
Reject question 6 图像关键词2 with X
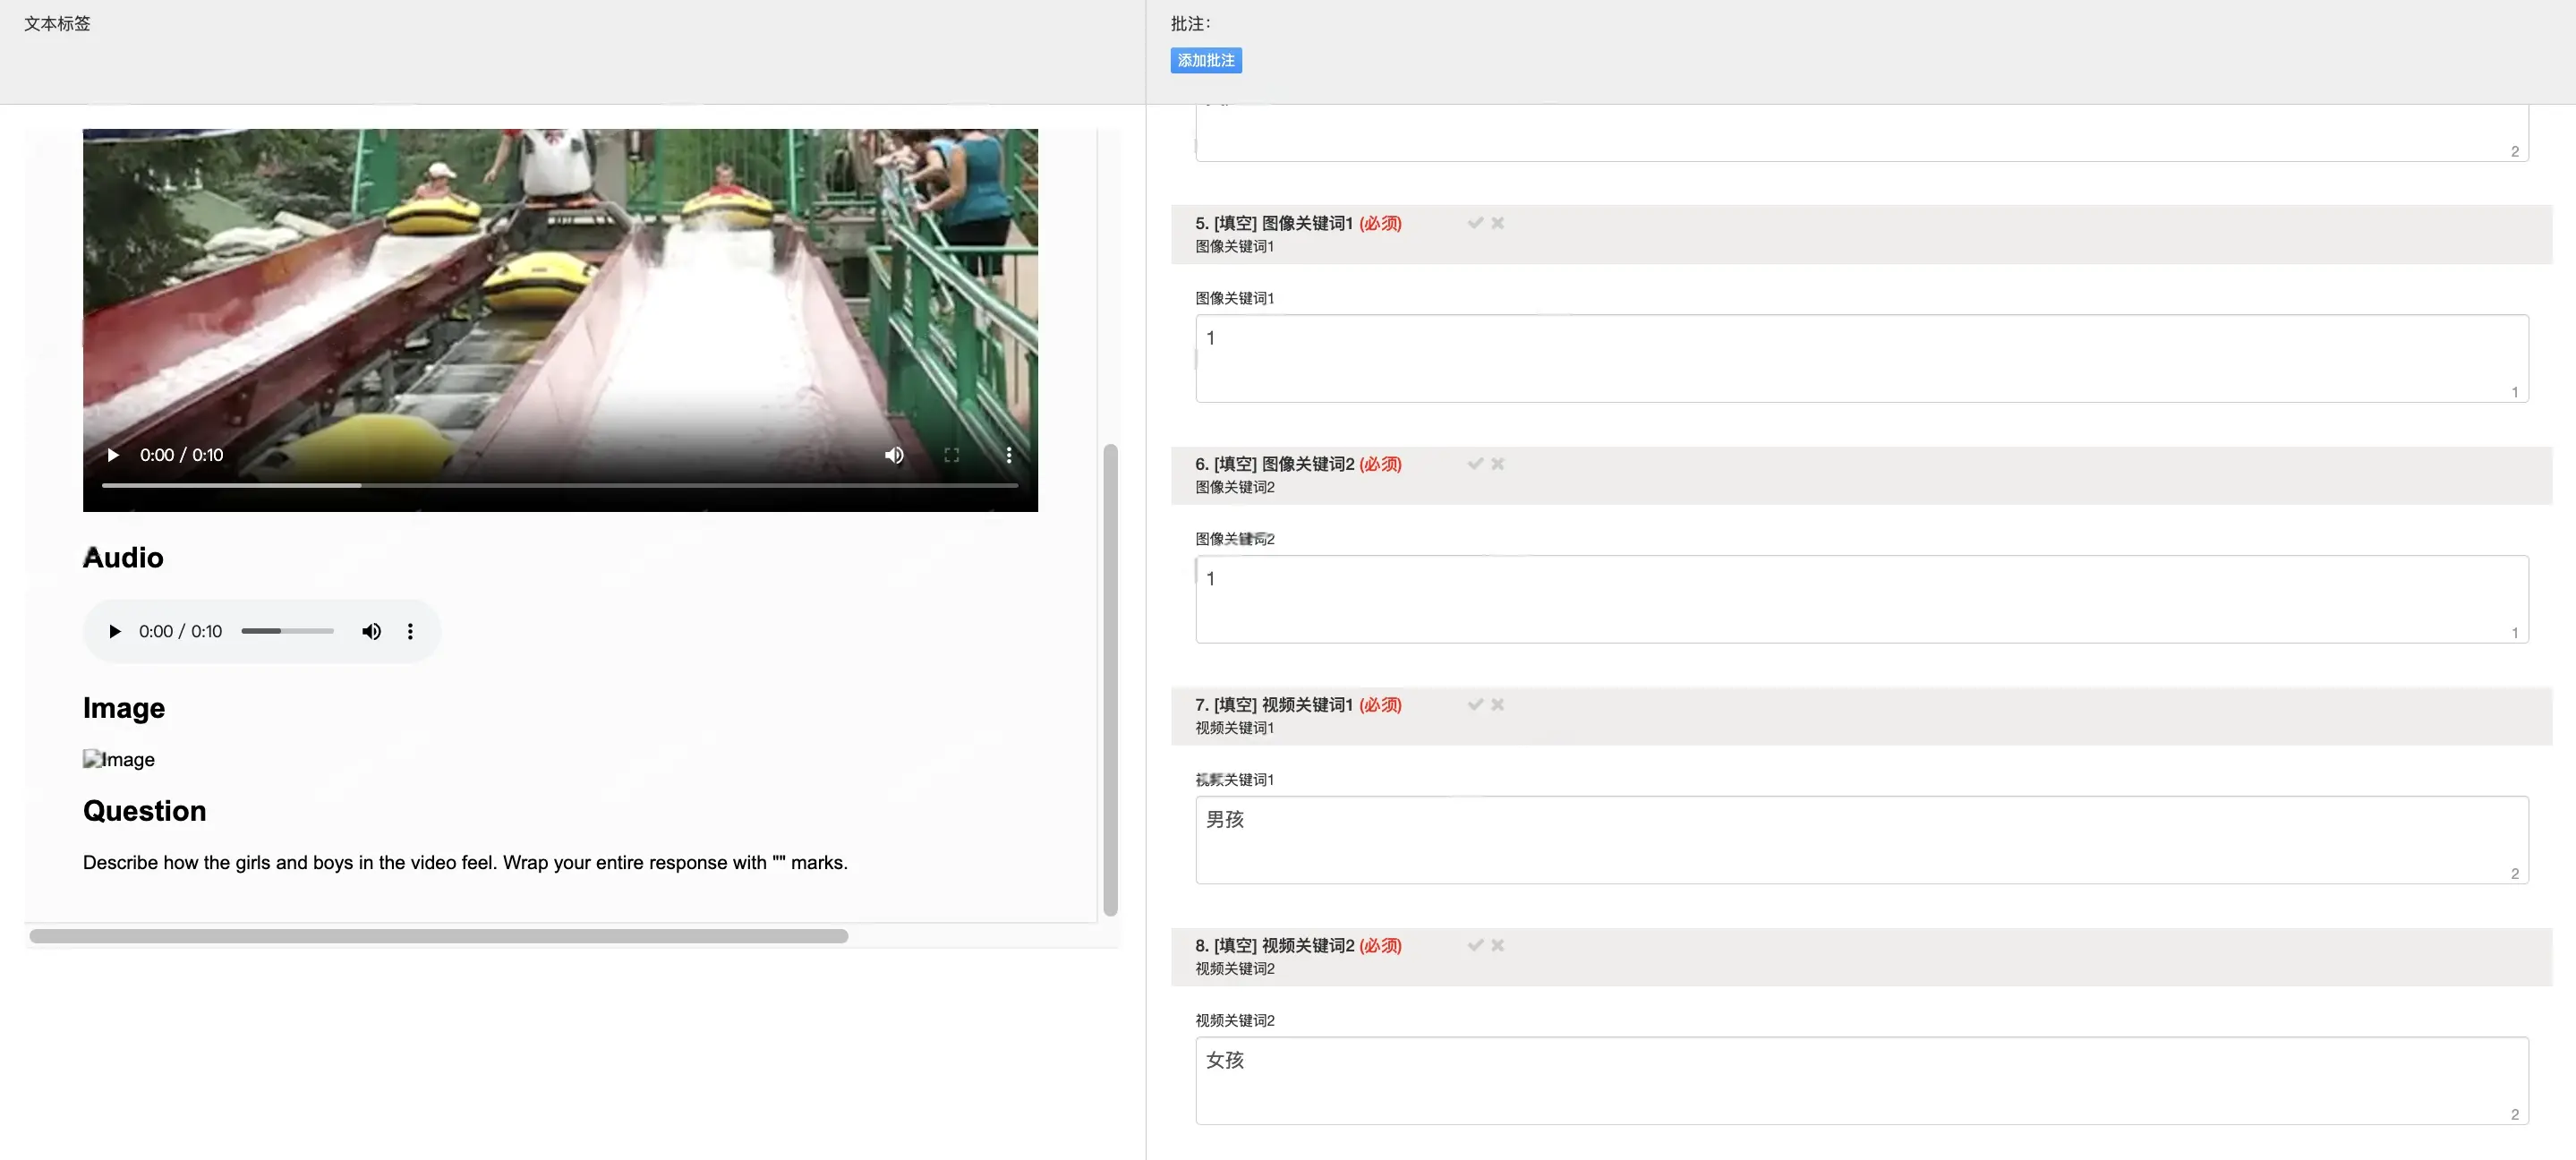(1497, 464)
